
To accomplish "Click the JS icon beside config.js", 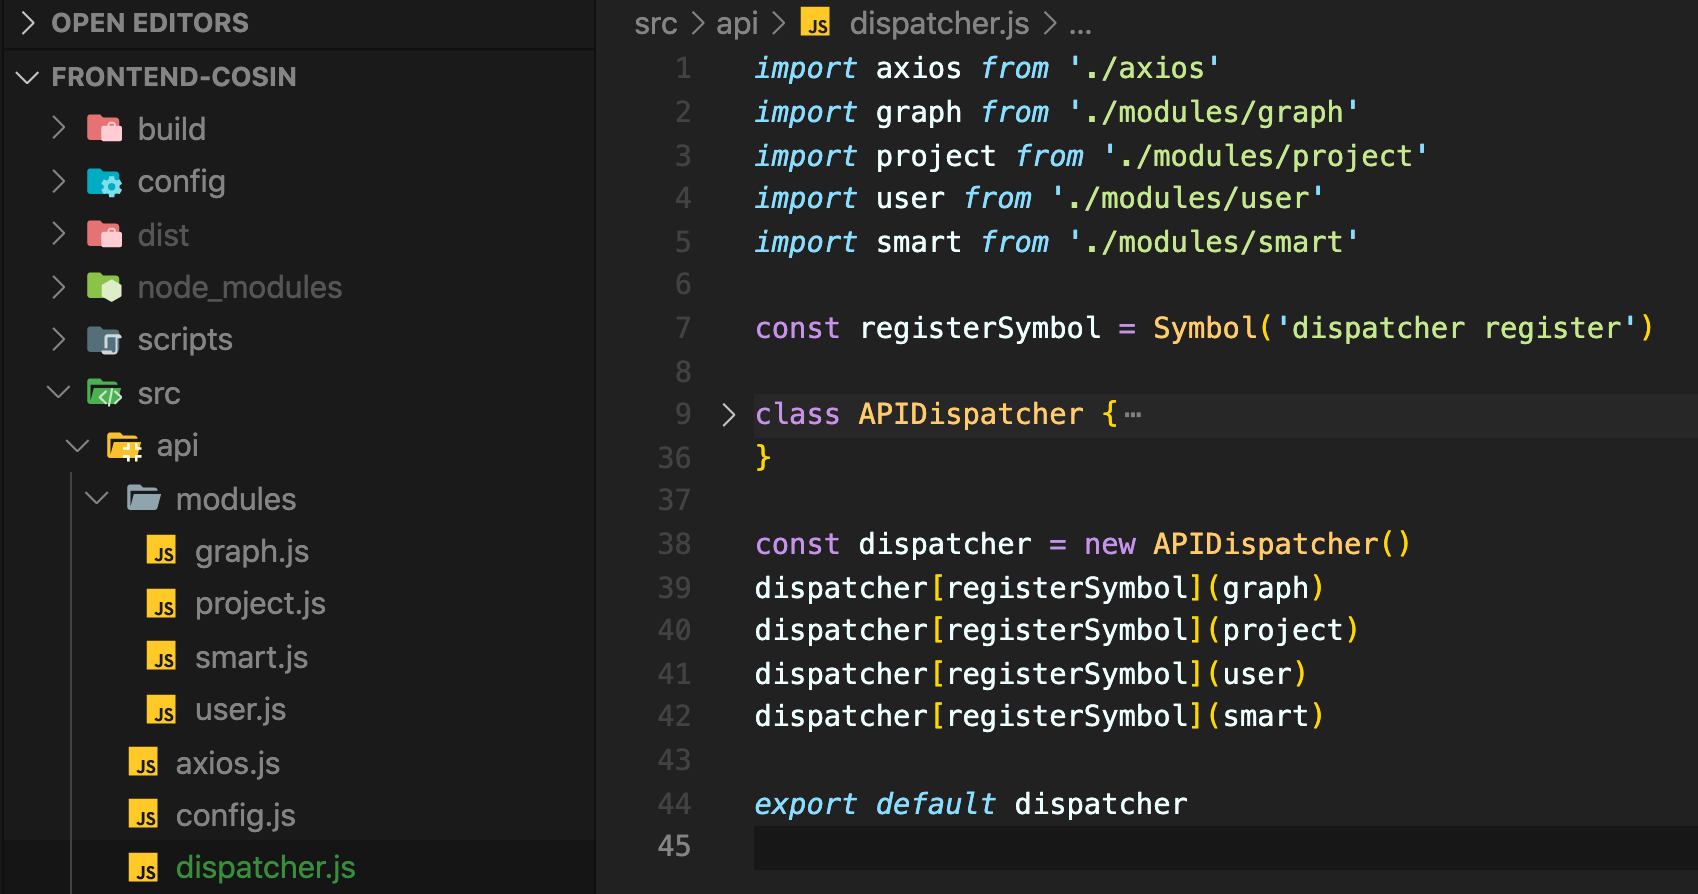I will (x=144, y=814).
